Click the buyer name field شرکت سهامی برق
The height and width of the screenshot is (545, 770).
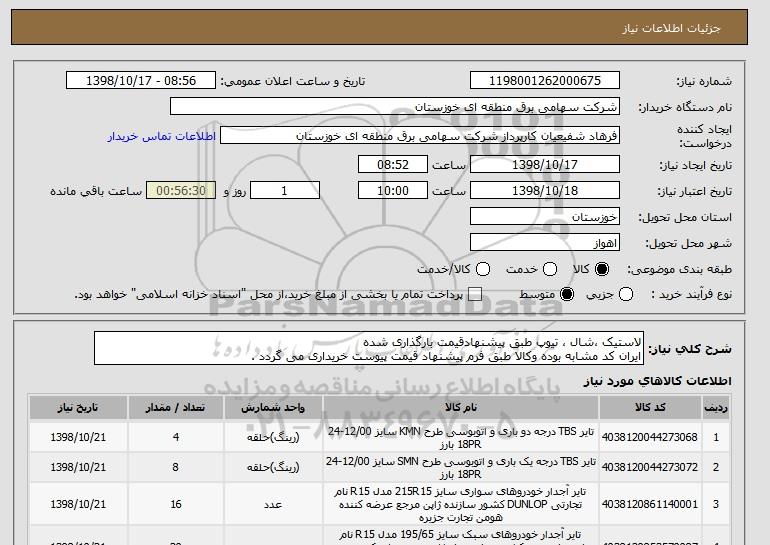[395, 107]
